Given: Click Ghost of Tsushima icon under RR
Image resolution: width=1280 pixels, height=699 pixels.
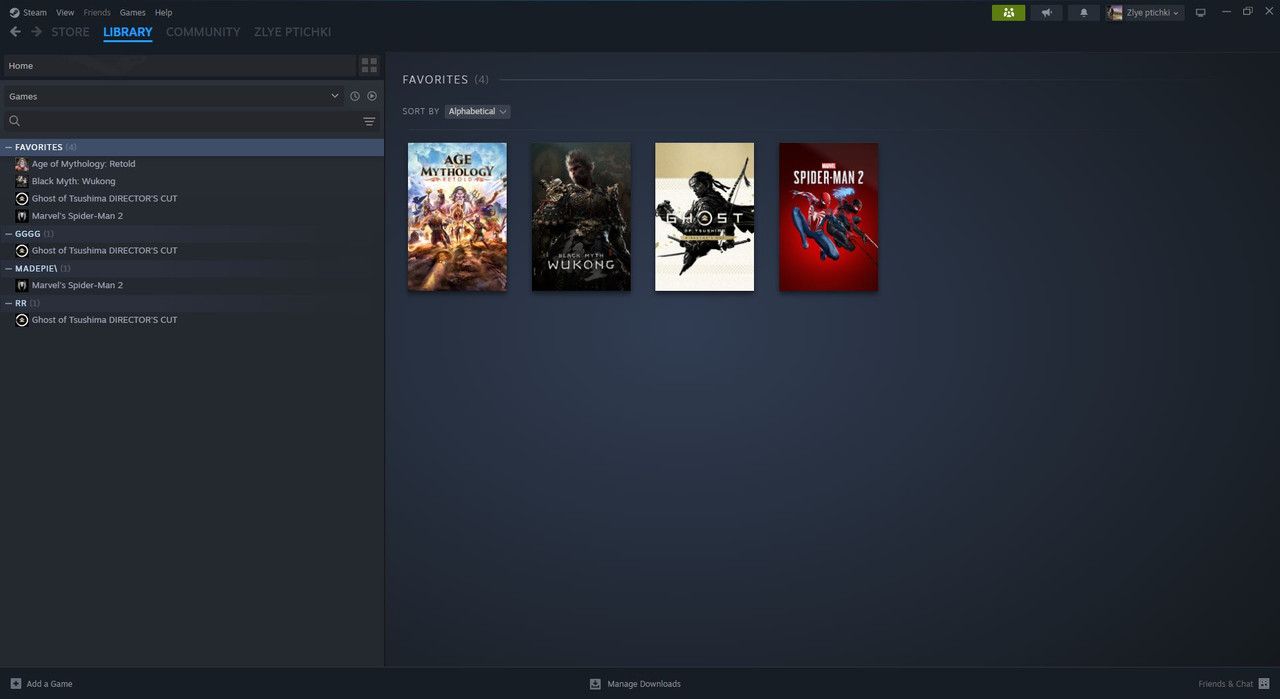Looking at the screenshot, I should 22,320.
